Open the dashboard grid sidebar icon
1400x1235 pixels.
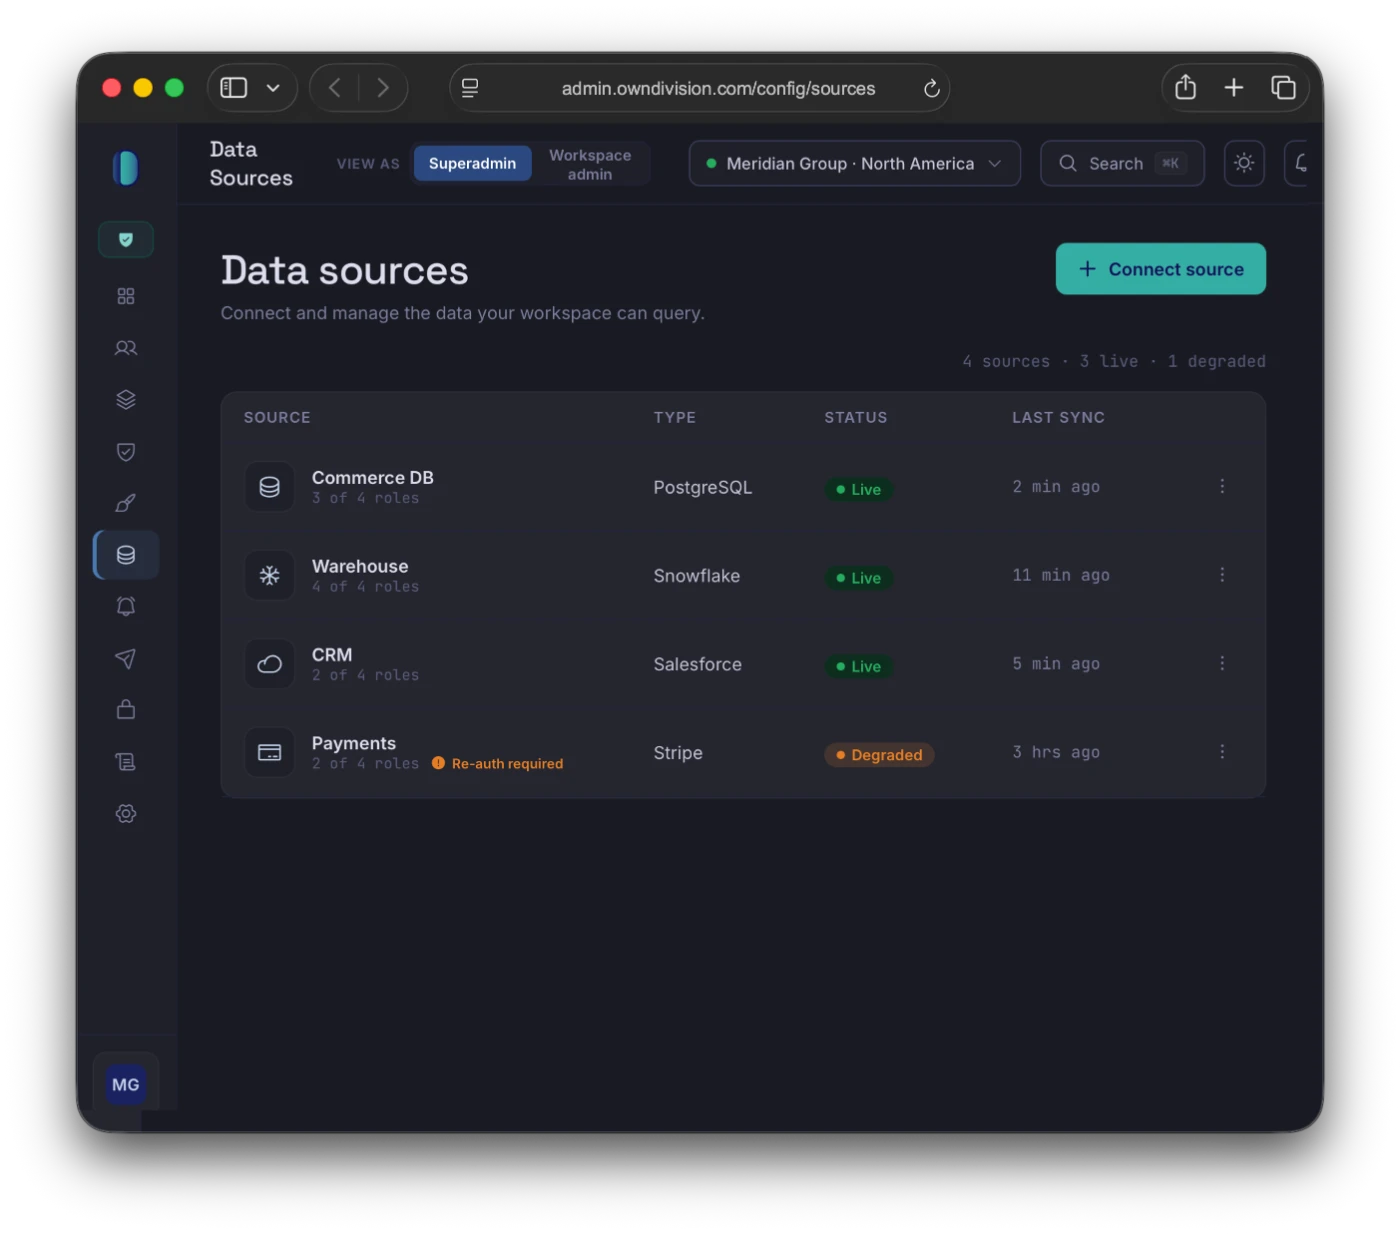(x=126, y=296)
